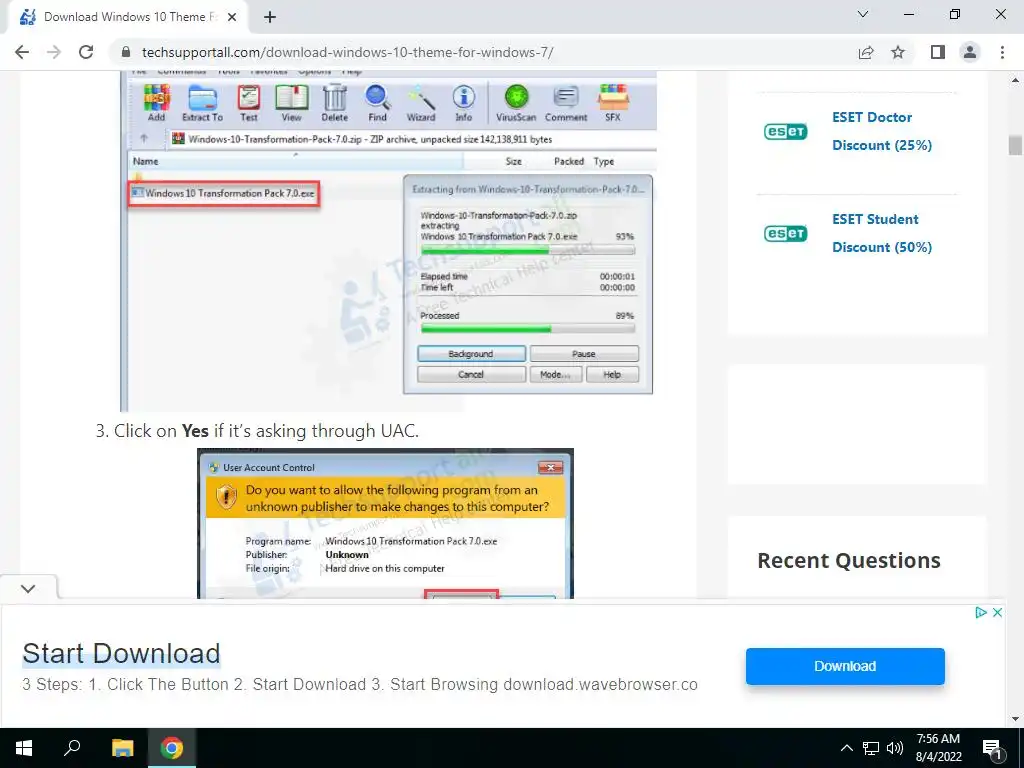This screenshot has height=768, width=1024.
Task: Collapse the bottom ad chevron
Action: point(28,588)
